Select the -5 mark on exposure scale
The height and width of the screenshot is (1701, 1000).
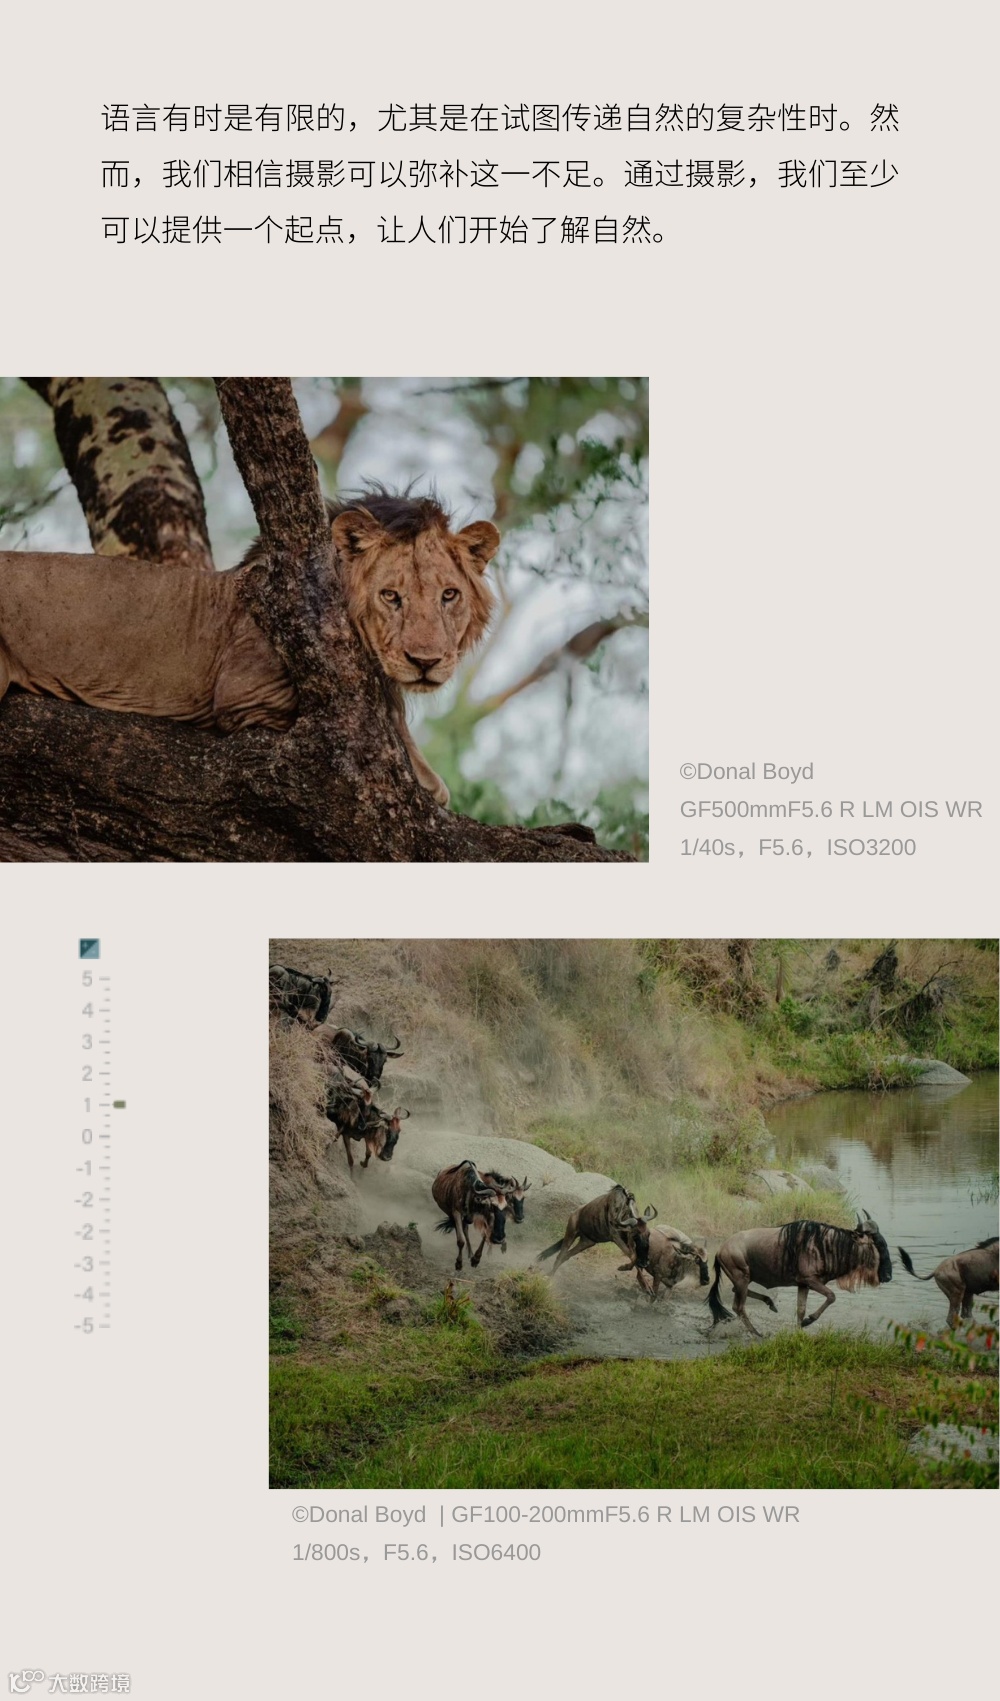pos(85,1325)
